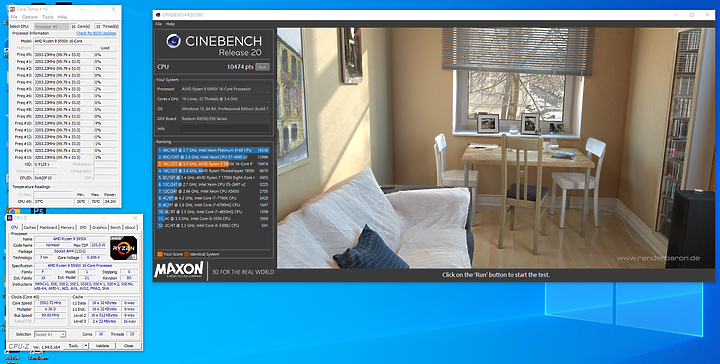Select ranking entry Intel Core i7-6700HQ
This screenshot has width=720, height=364.
214,205
